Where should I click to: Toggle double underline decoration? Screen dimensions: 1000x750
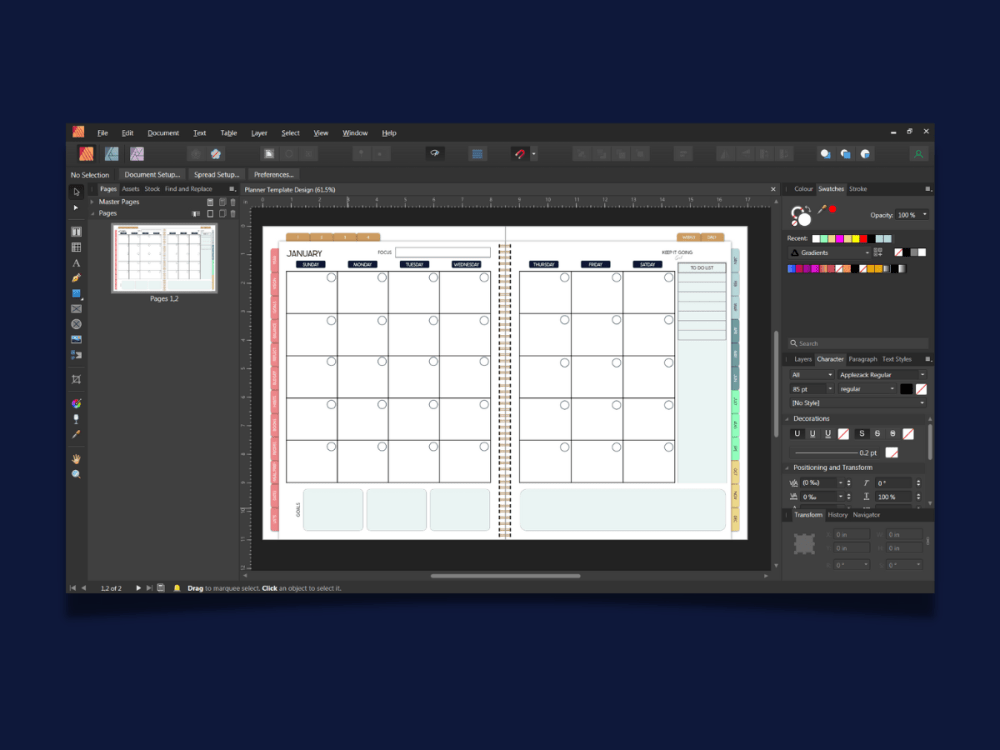828,434
